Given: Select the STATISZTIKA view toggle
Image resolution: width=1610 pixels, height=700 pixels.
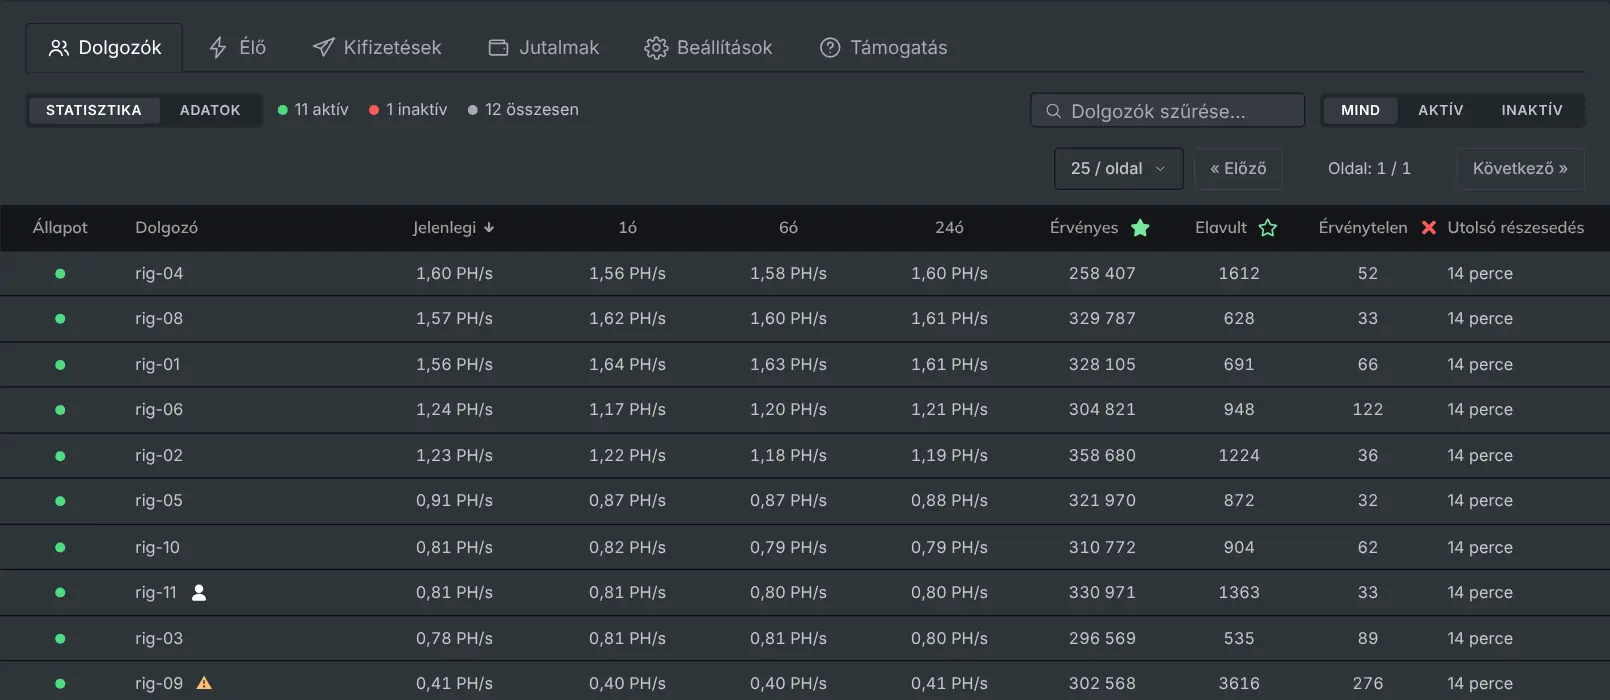Looking at the screenshot, I should 94,110.
